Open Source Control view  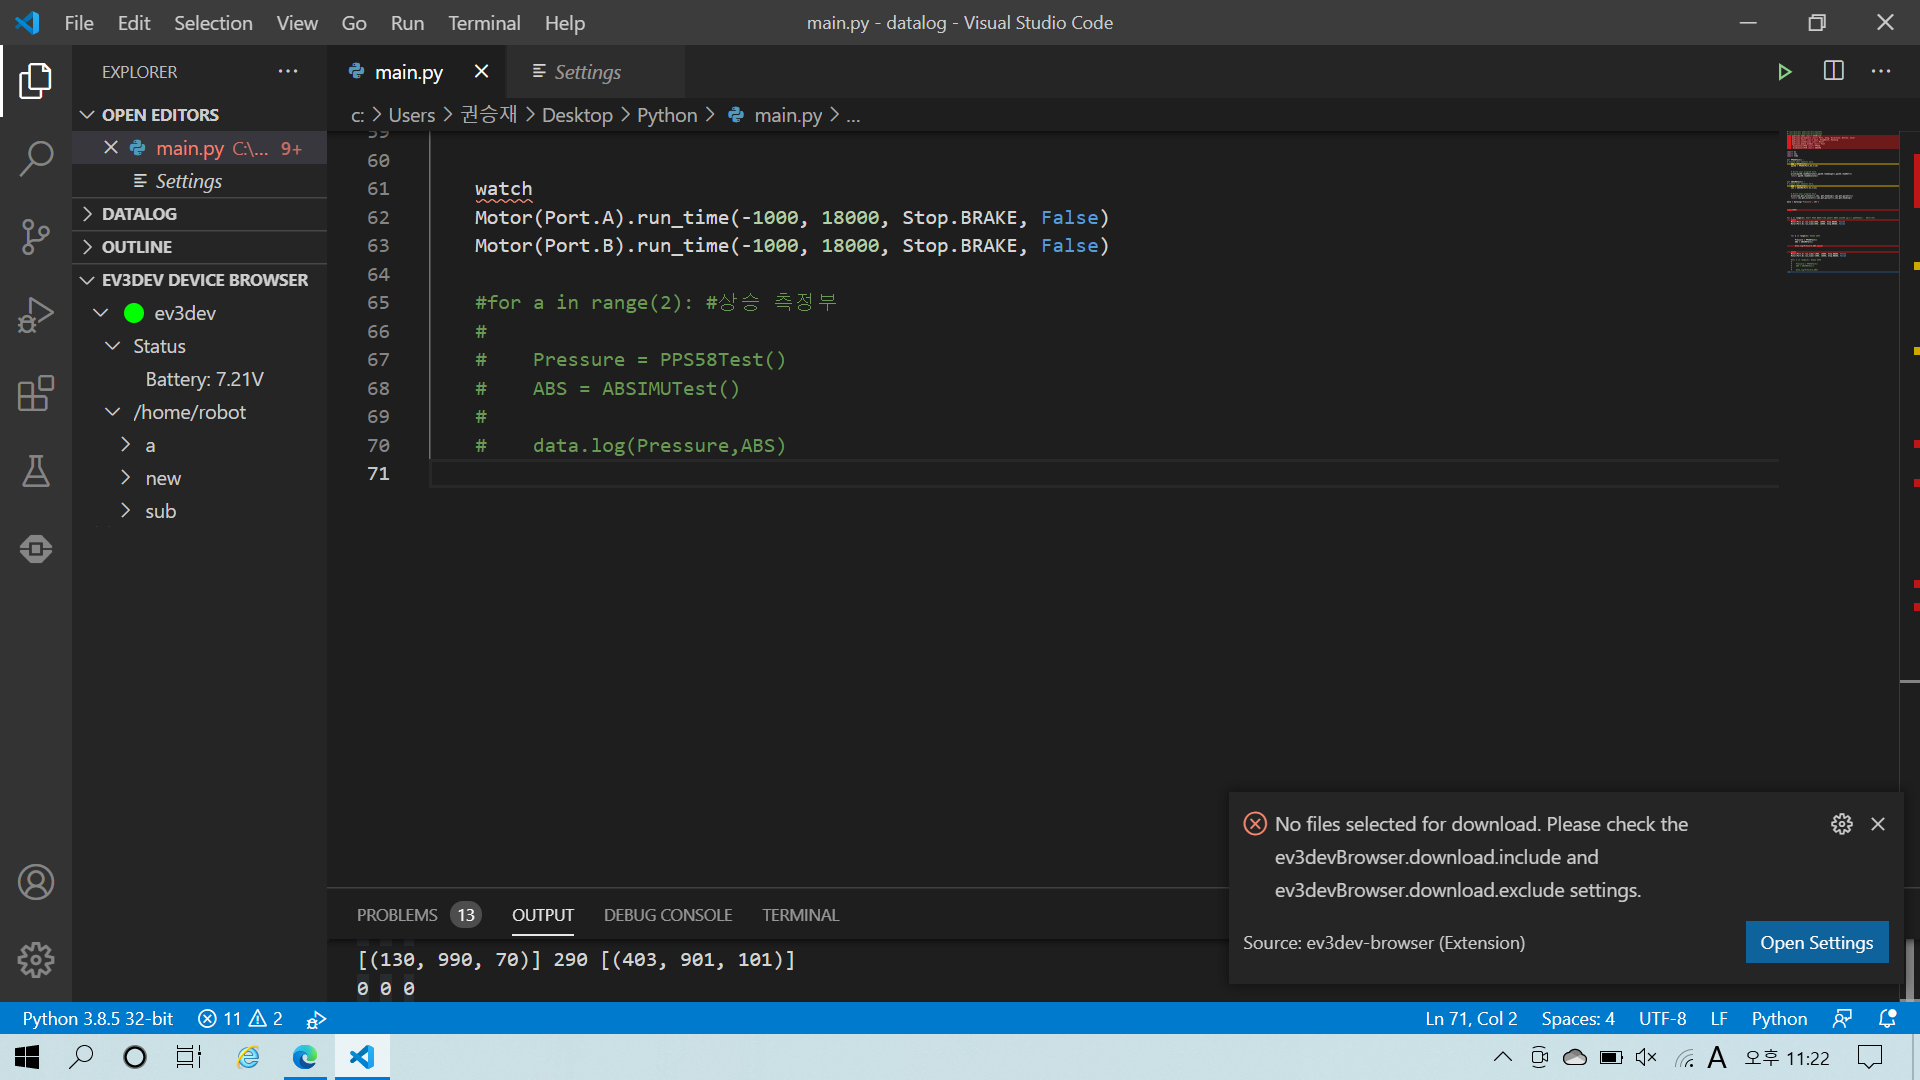pos(36,237)
